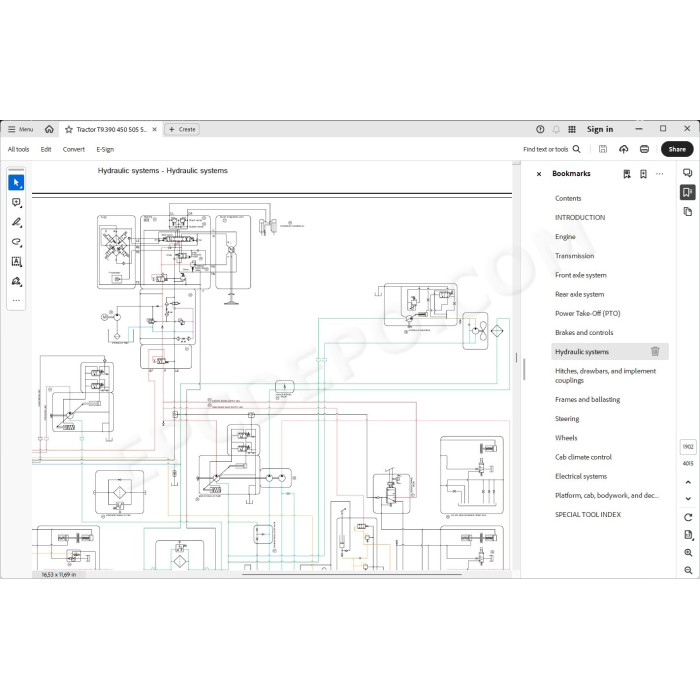
Task: Activate the highlighter pen tool
Action: coord(16,222)
